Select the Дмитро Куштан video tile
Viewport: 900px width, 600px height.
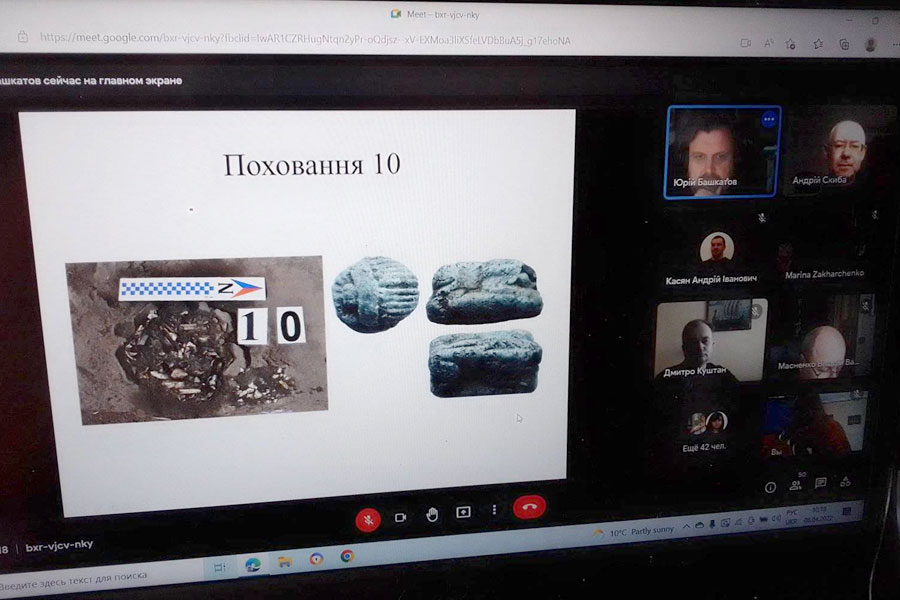(x=711, y=340)
